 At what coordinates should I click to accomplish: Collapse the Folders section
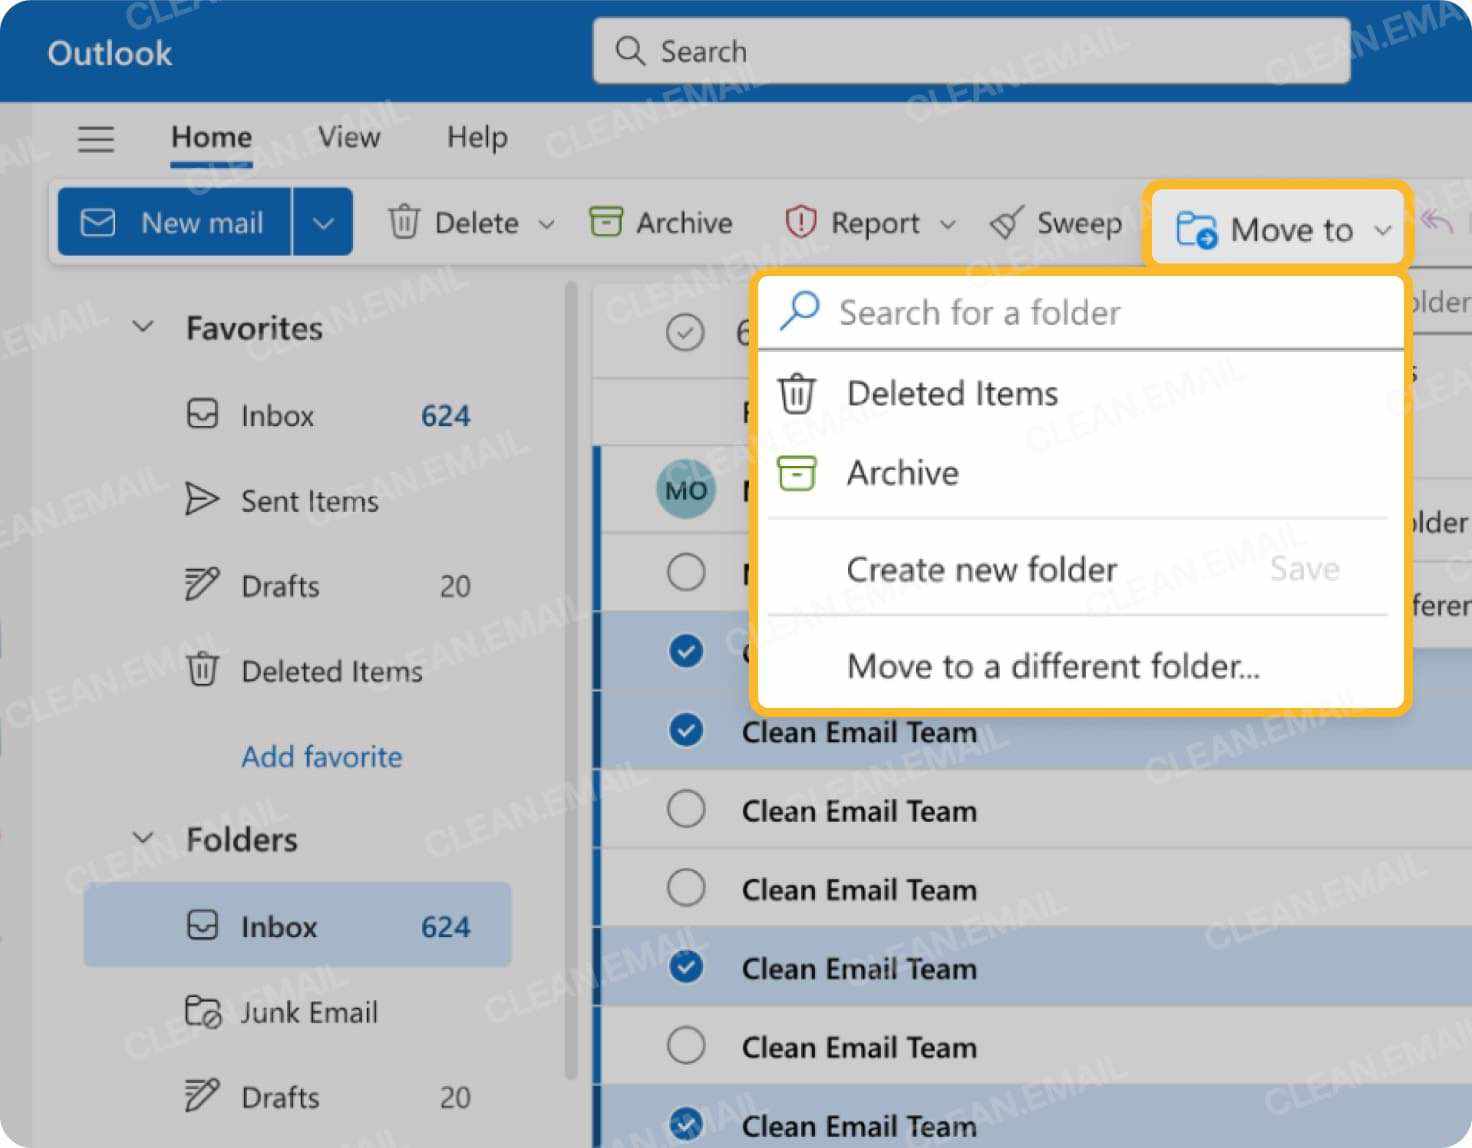[x=142, y=839]
